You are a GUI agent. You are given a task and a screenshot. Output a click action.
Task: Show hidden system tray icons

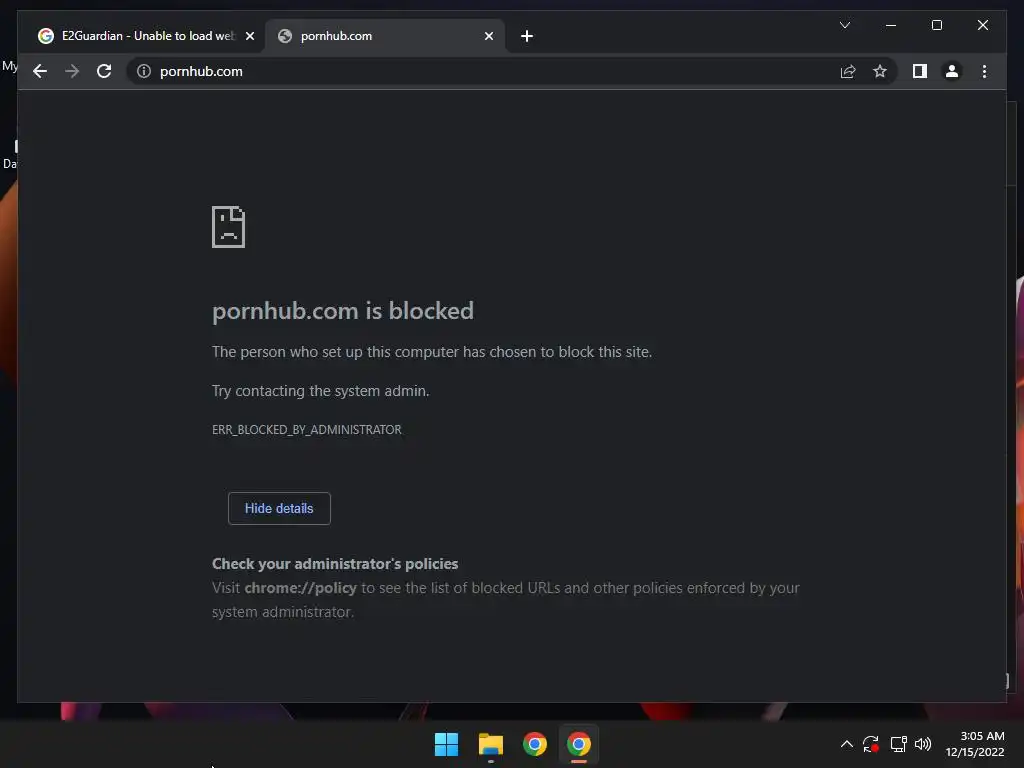coord(846,744)
